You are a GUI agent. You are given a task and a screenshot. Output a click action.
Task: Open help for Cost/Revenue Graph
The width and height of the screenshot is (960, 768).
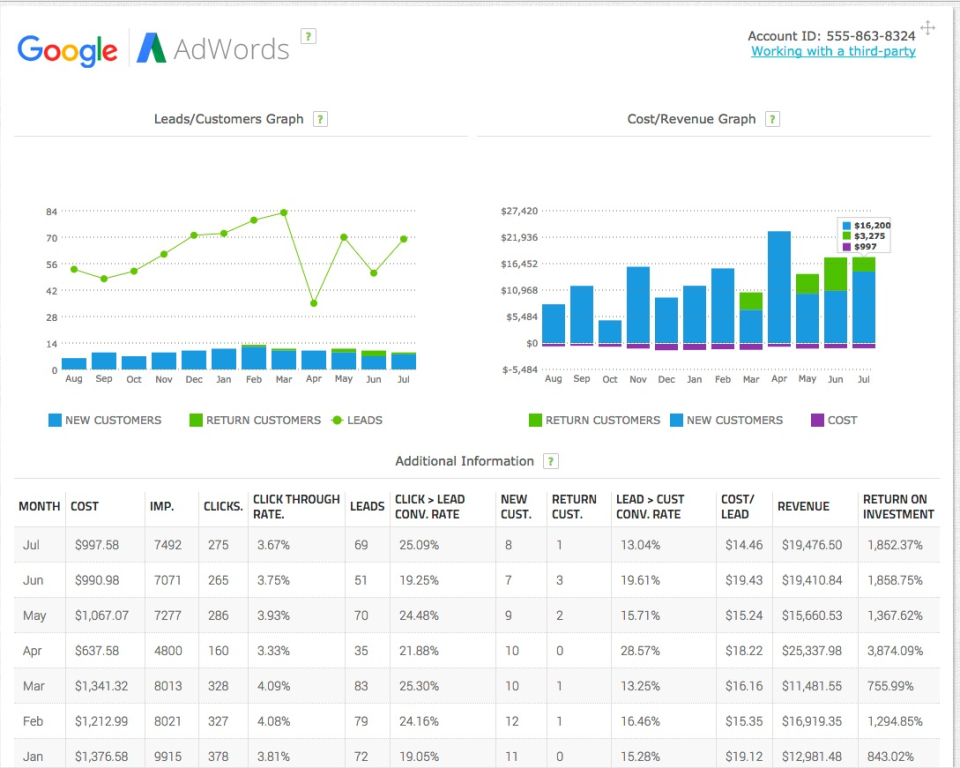[x=773, y=119]
